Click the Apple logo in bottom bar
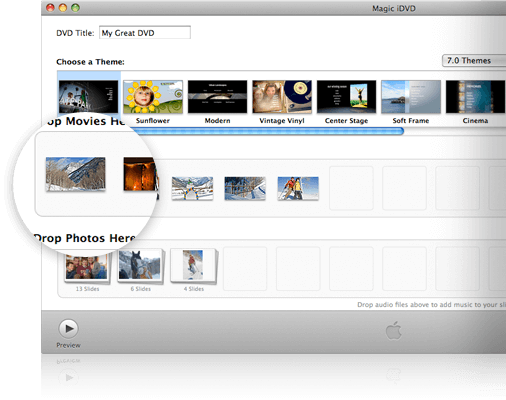The width and height of the screenshot is (506, 400). pos(394,331)
